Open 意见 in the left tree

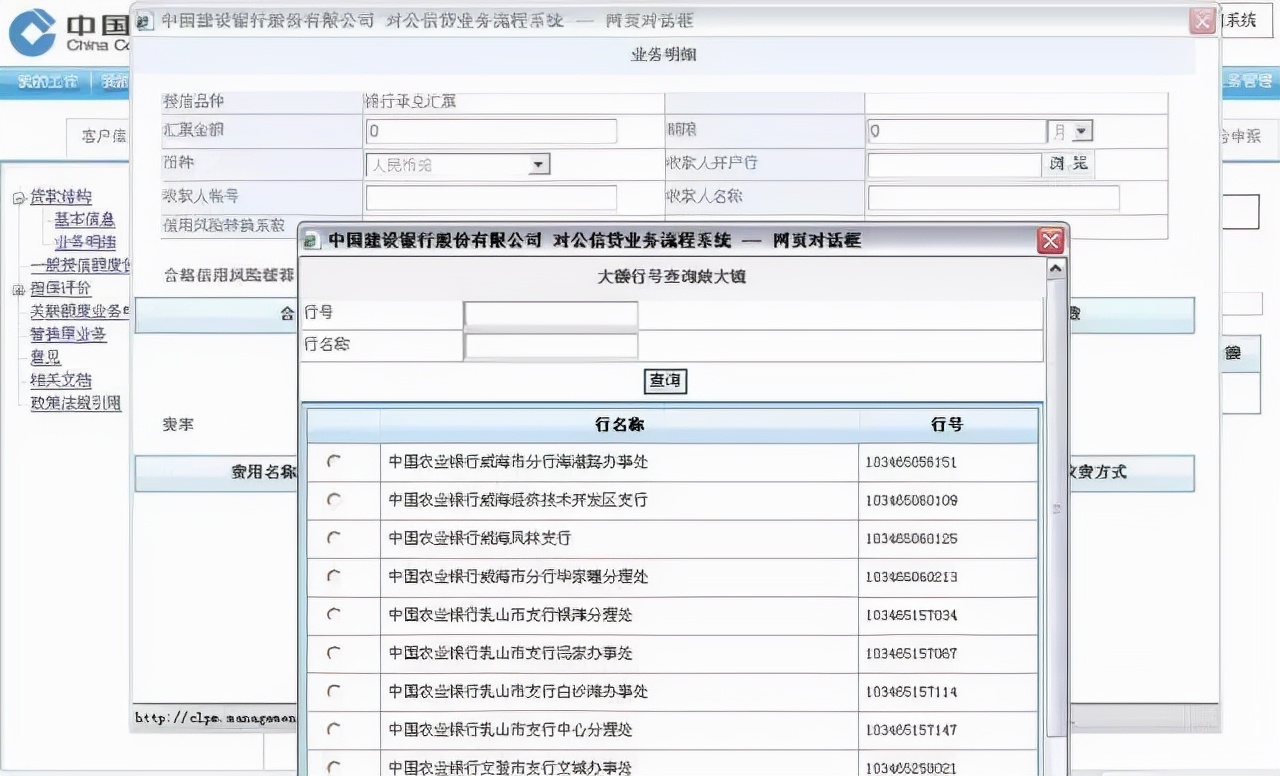coord(45,357)
